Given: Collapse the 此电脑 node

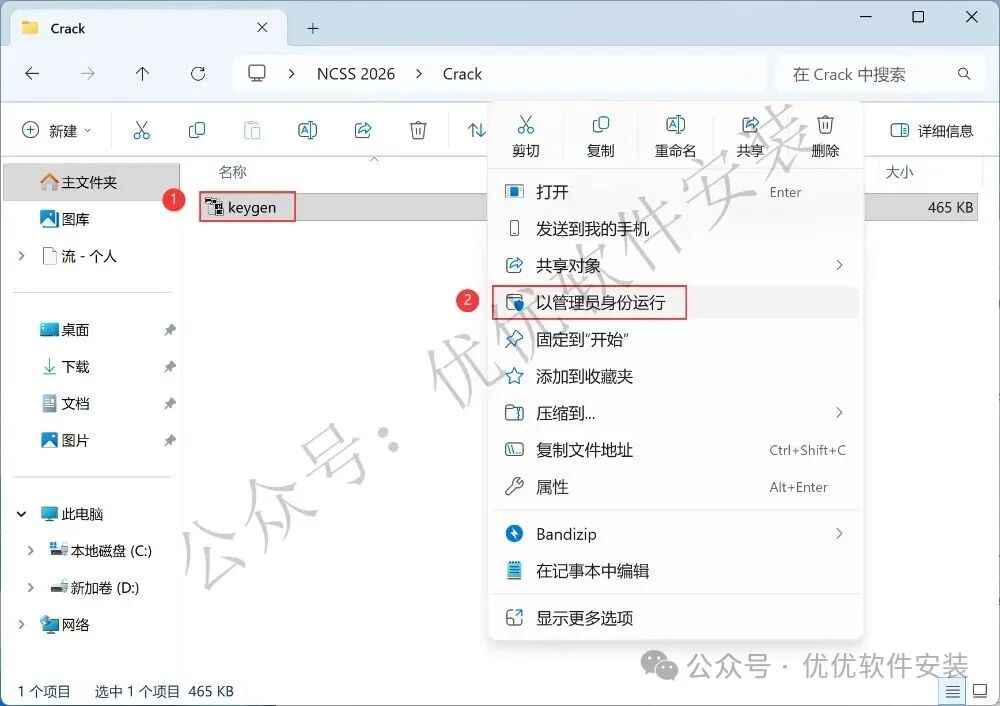Looking at the screenshot, I should pos(22,514).
